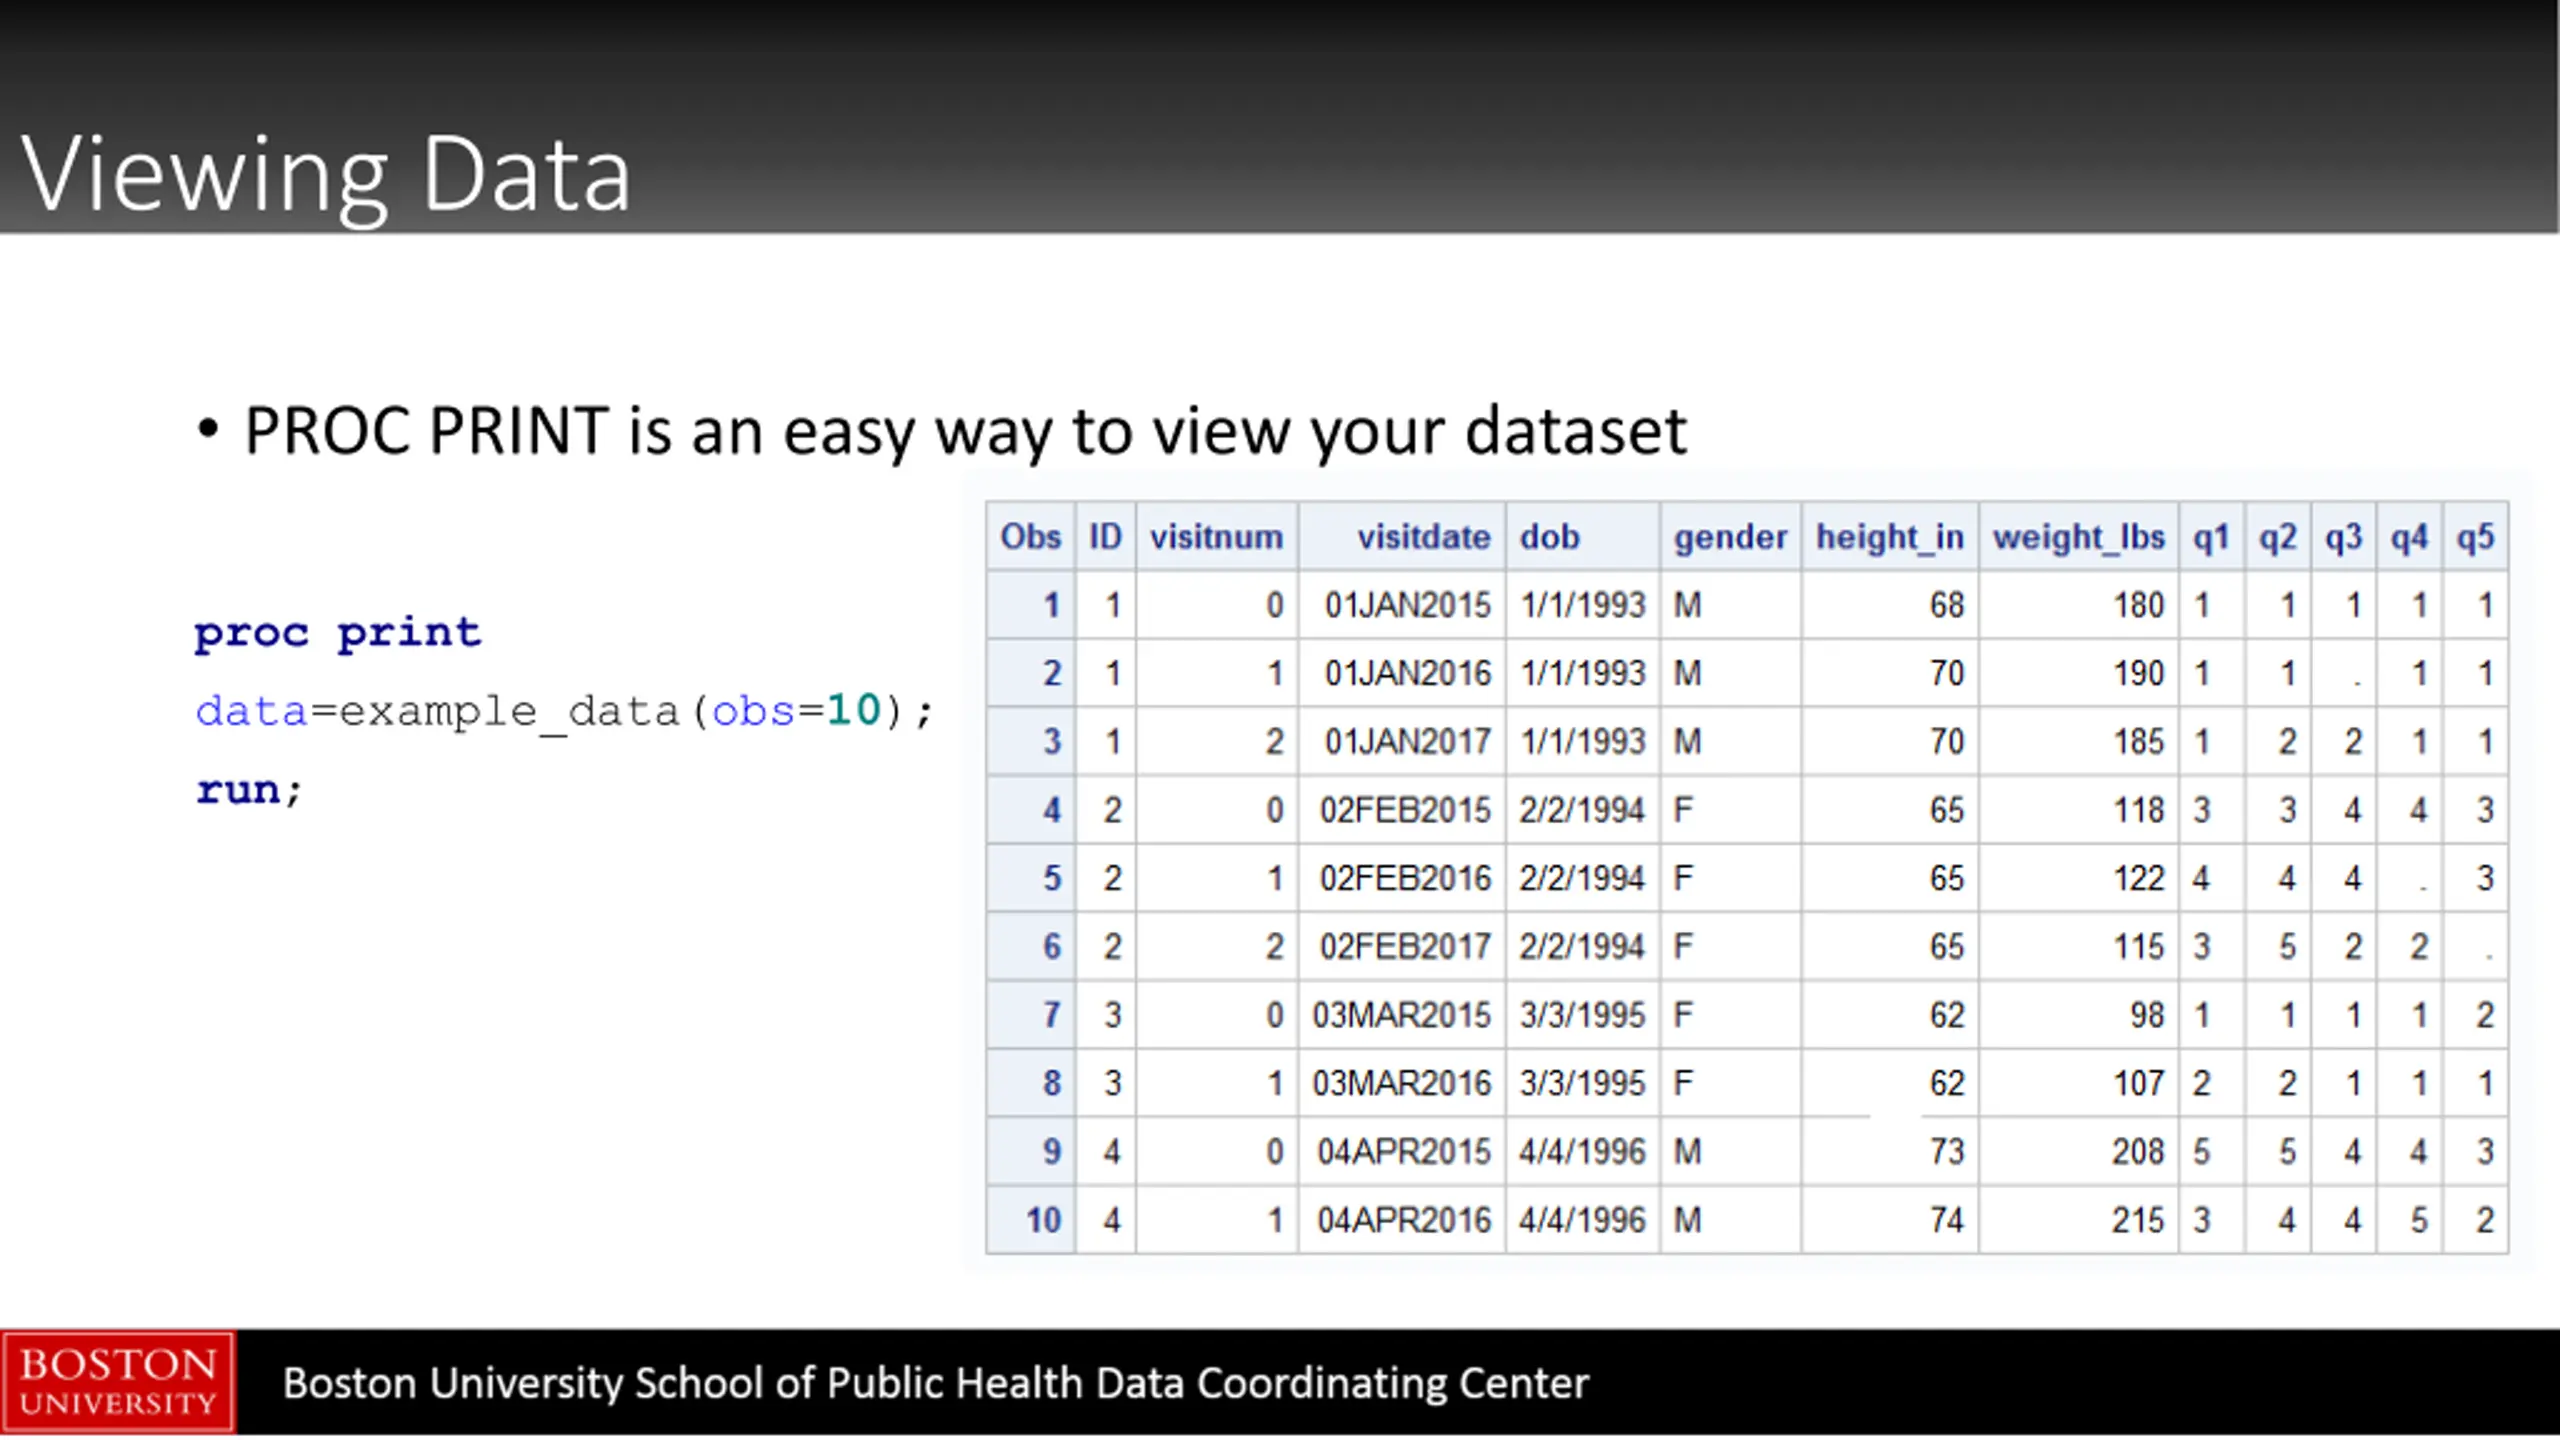Image resolution: width=2560 pixels, height=1440 pixels.
Task: Click the height value 74 cell
Action: (x=1946, y=1220)
